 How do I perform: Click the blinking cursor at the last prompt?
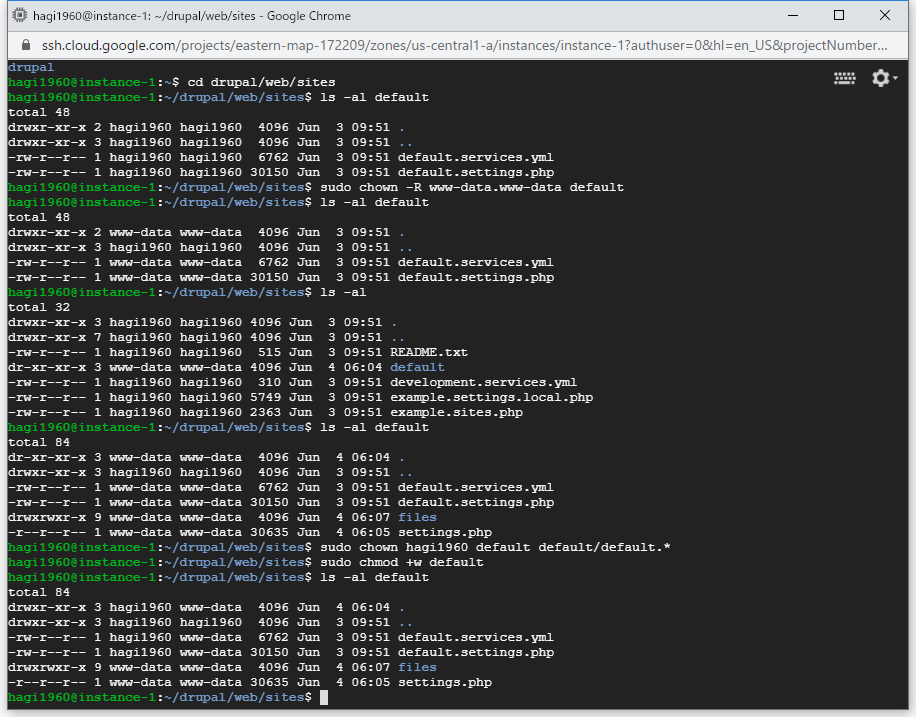[x=324, y=697]
